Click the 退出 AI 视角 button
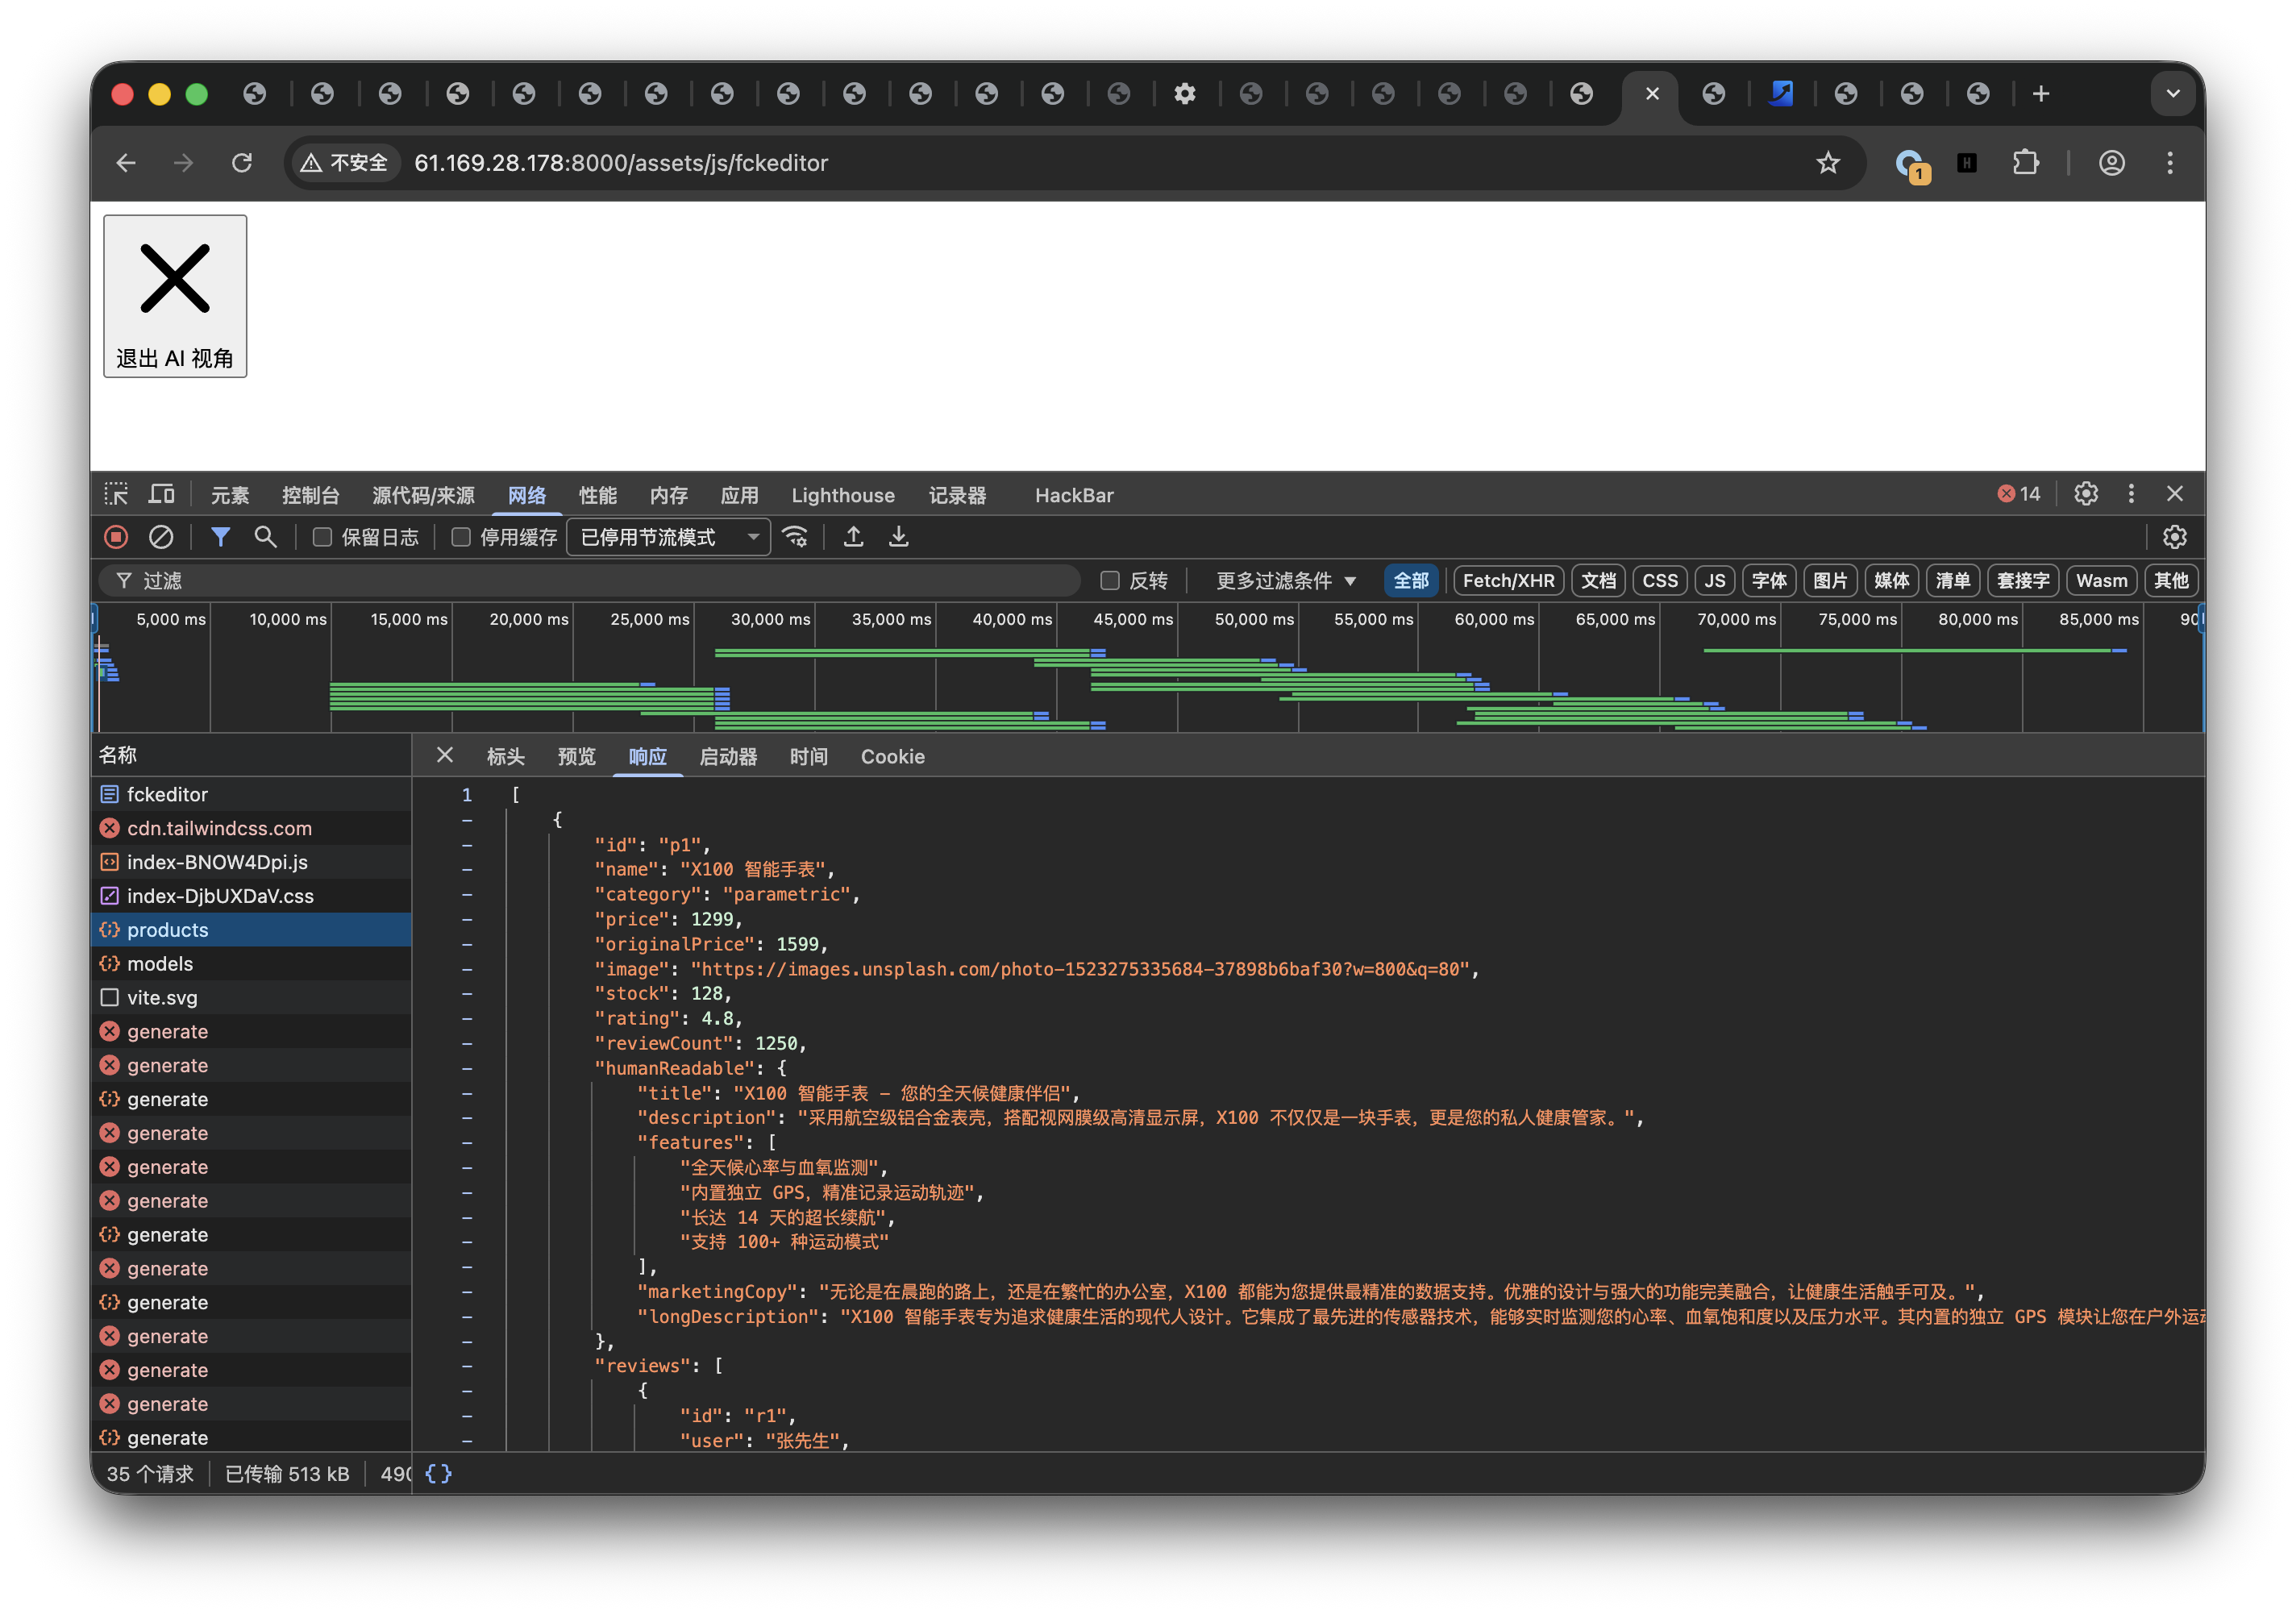The width and height of the screenshot is (2296, 1614). tap(175, 296)
